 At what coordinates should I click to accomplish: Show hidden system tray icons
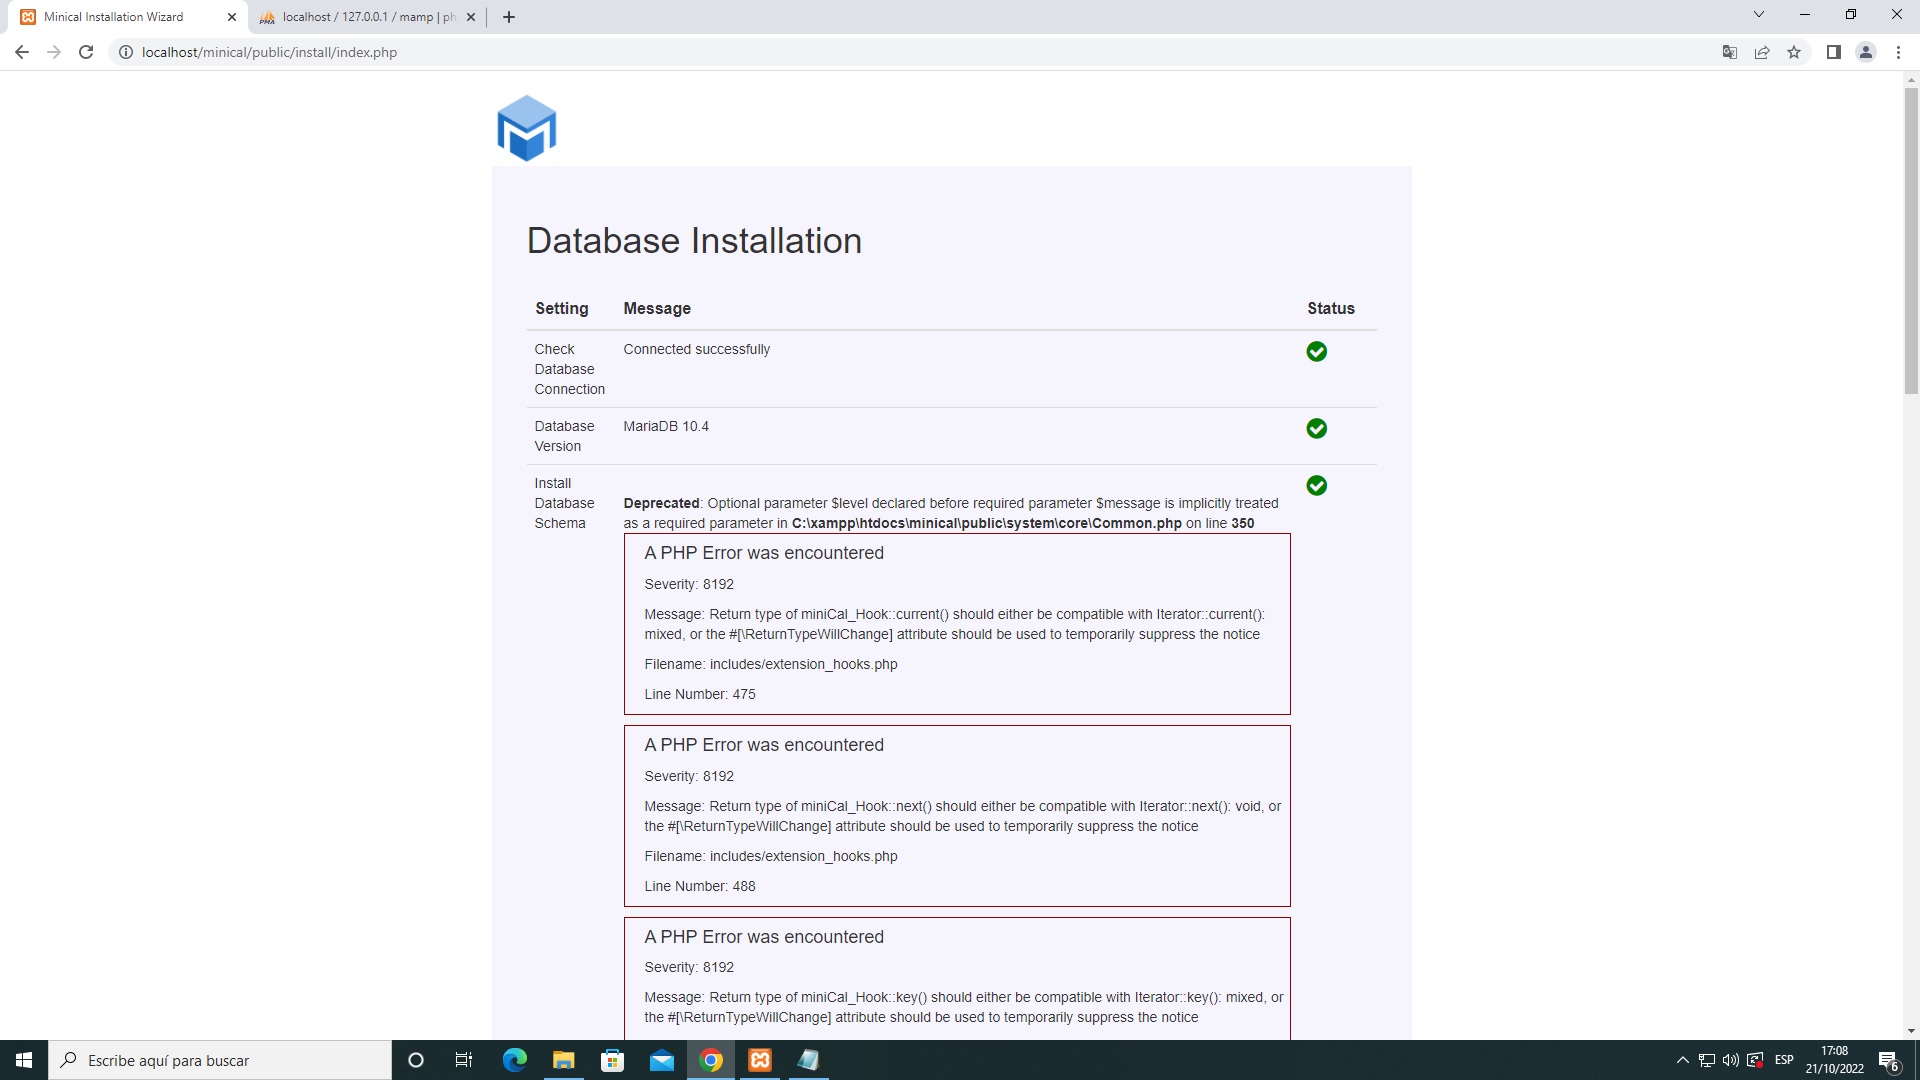click(x=1682, y=1060)
